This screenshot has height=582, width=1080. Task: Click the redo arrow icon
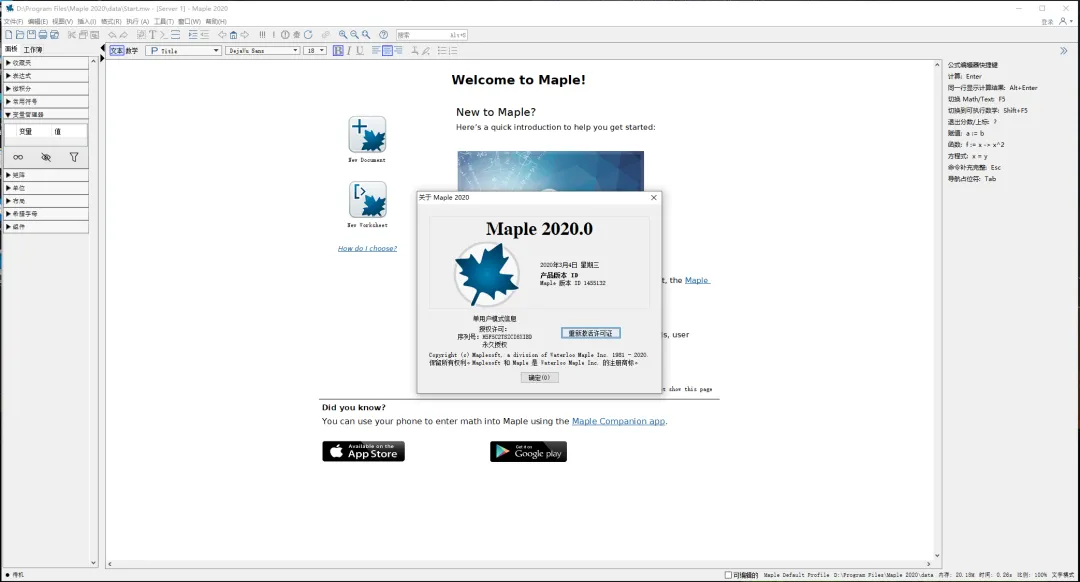(x=124, y=34)
